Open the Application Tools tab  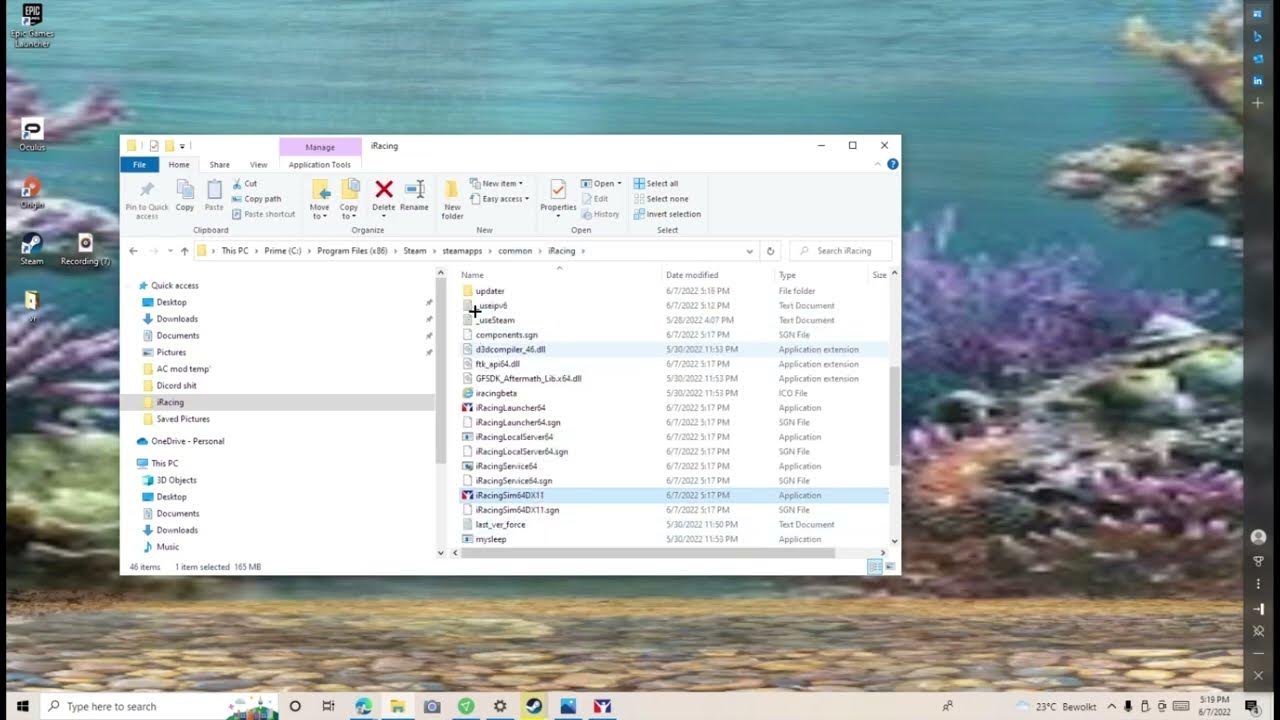tap(320, 165)
